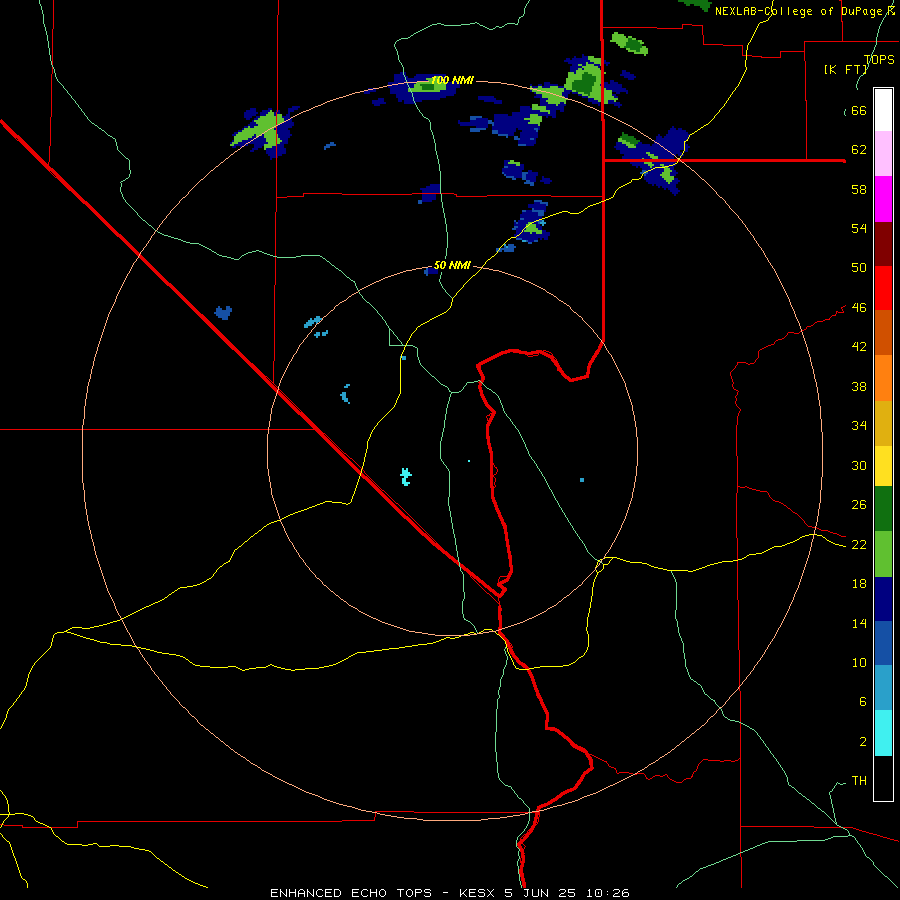
Task: Click the bright yellow legend swatch
Action: 883,466
